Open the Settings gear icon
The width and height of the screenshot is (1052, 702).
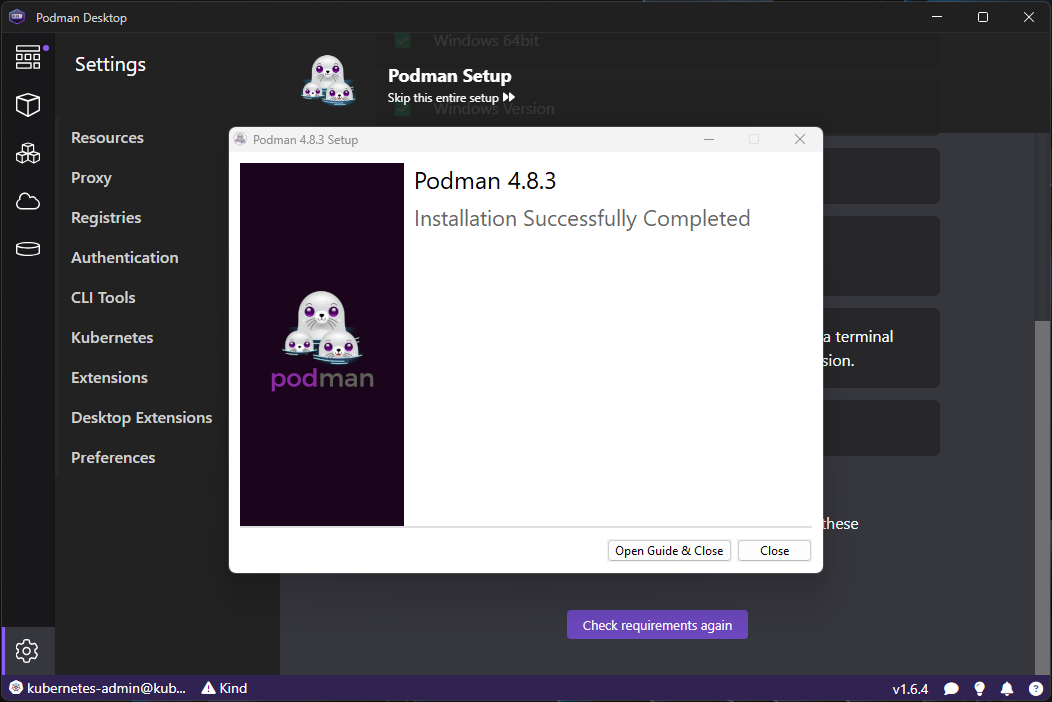(27, 651)
